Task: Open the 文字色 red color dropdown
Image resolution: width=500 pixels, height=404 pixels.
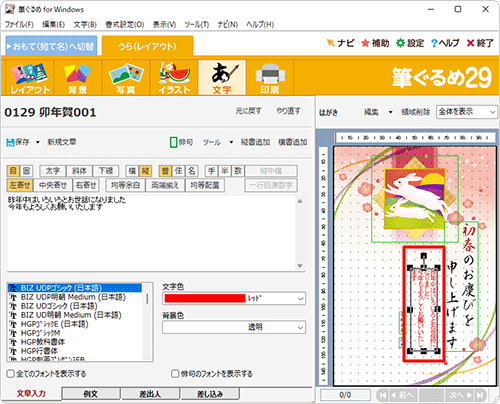Action: coord(234,298)
